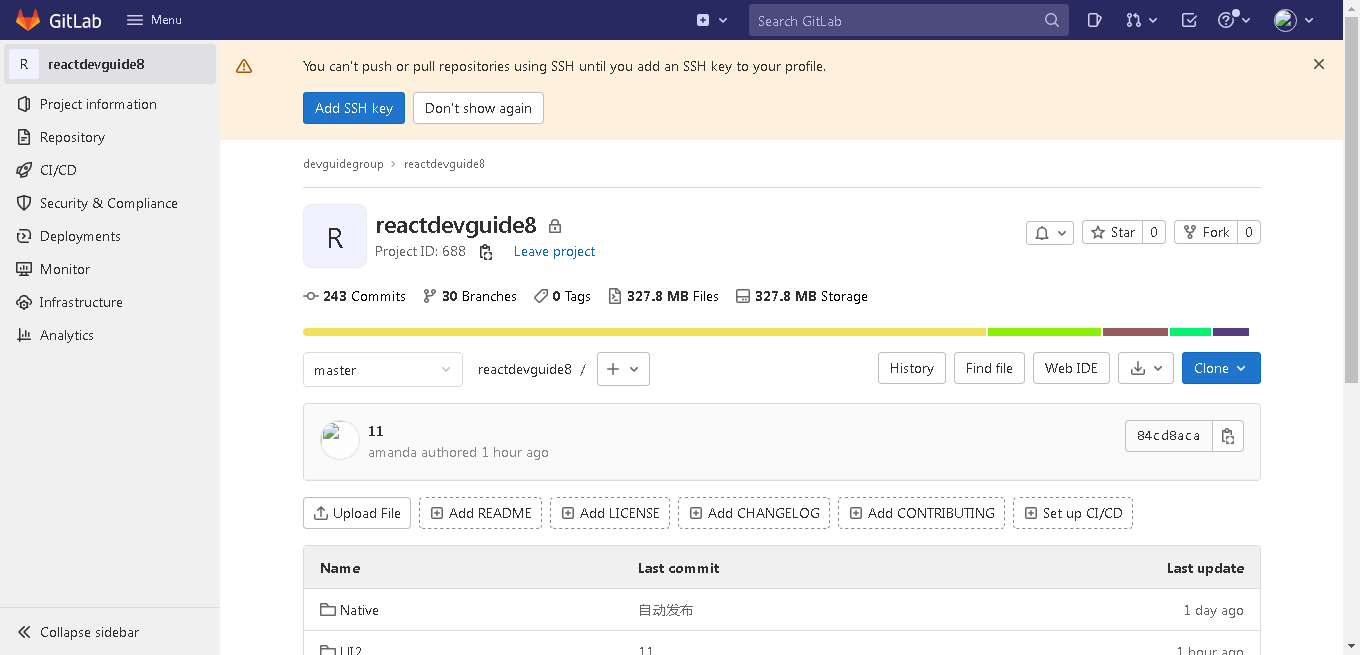Open the Web IDE
The width and height of the screenshot is (1360, 655).
(1071, 368)
